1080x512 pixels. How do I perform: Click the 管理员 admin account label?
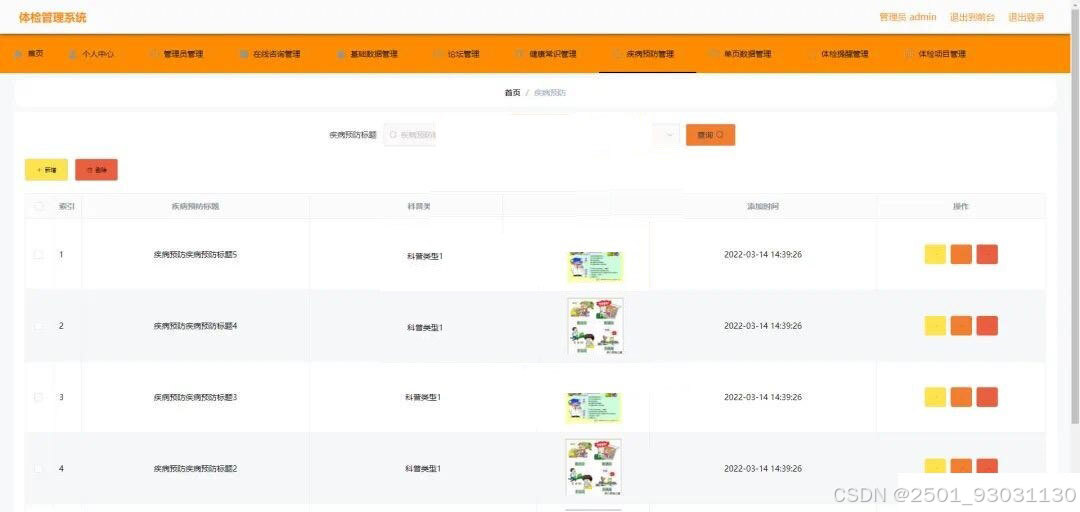tap(908, 17)
